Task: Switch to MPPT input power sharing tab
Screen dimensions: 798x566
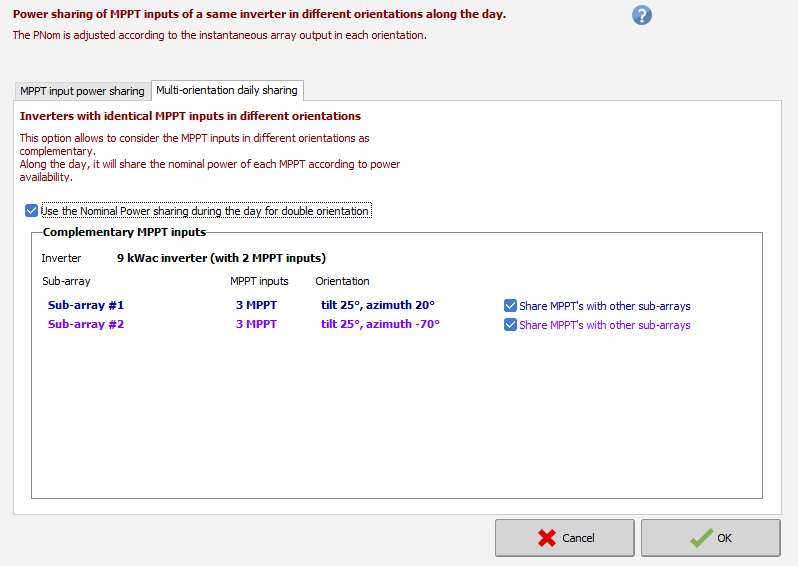Action: pyautogui.click(x=82, y=91)
